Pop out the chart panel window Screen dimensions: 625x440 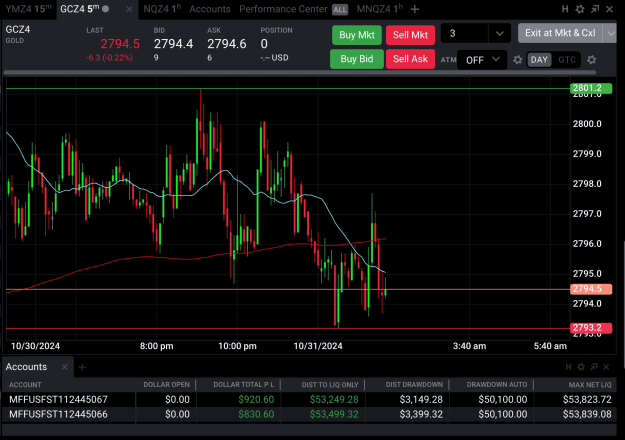[x=595, y=9]
